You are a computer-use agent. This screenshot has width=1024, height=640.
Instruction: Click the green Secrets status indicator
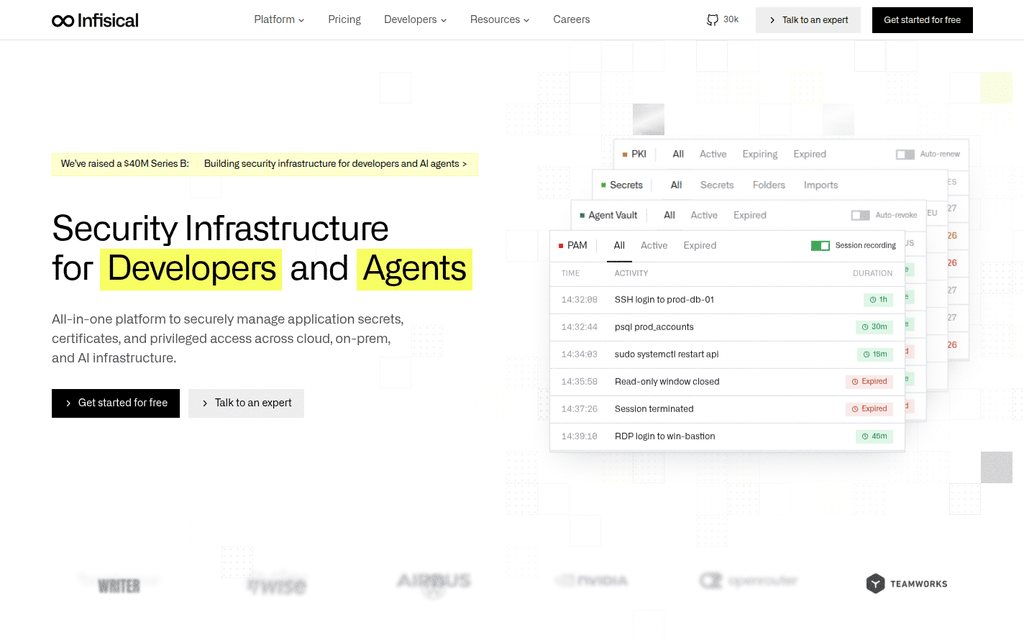coord(603,185)
